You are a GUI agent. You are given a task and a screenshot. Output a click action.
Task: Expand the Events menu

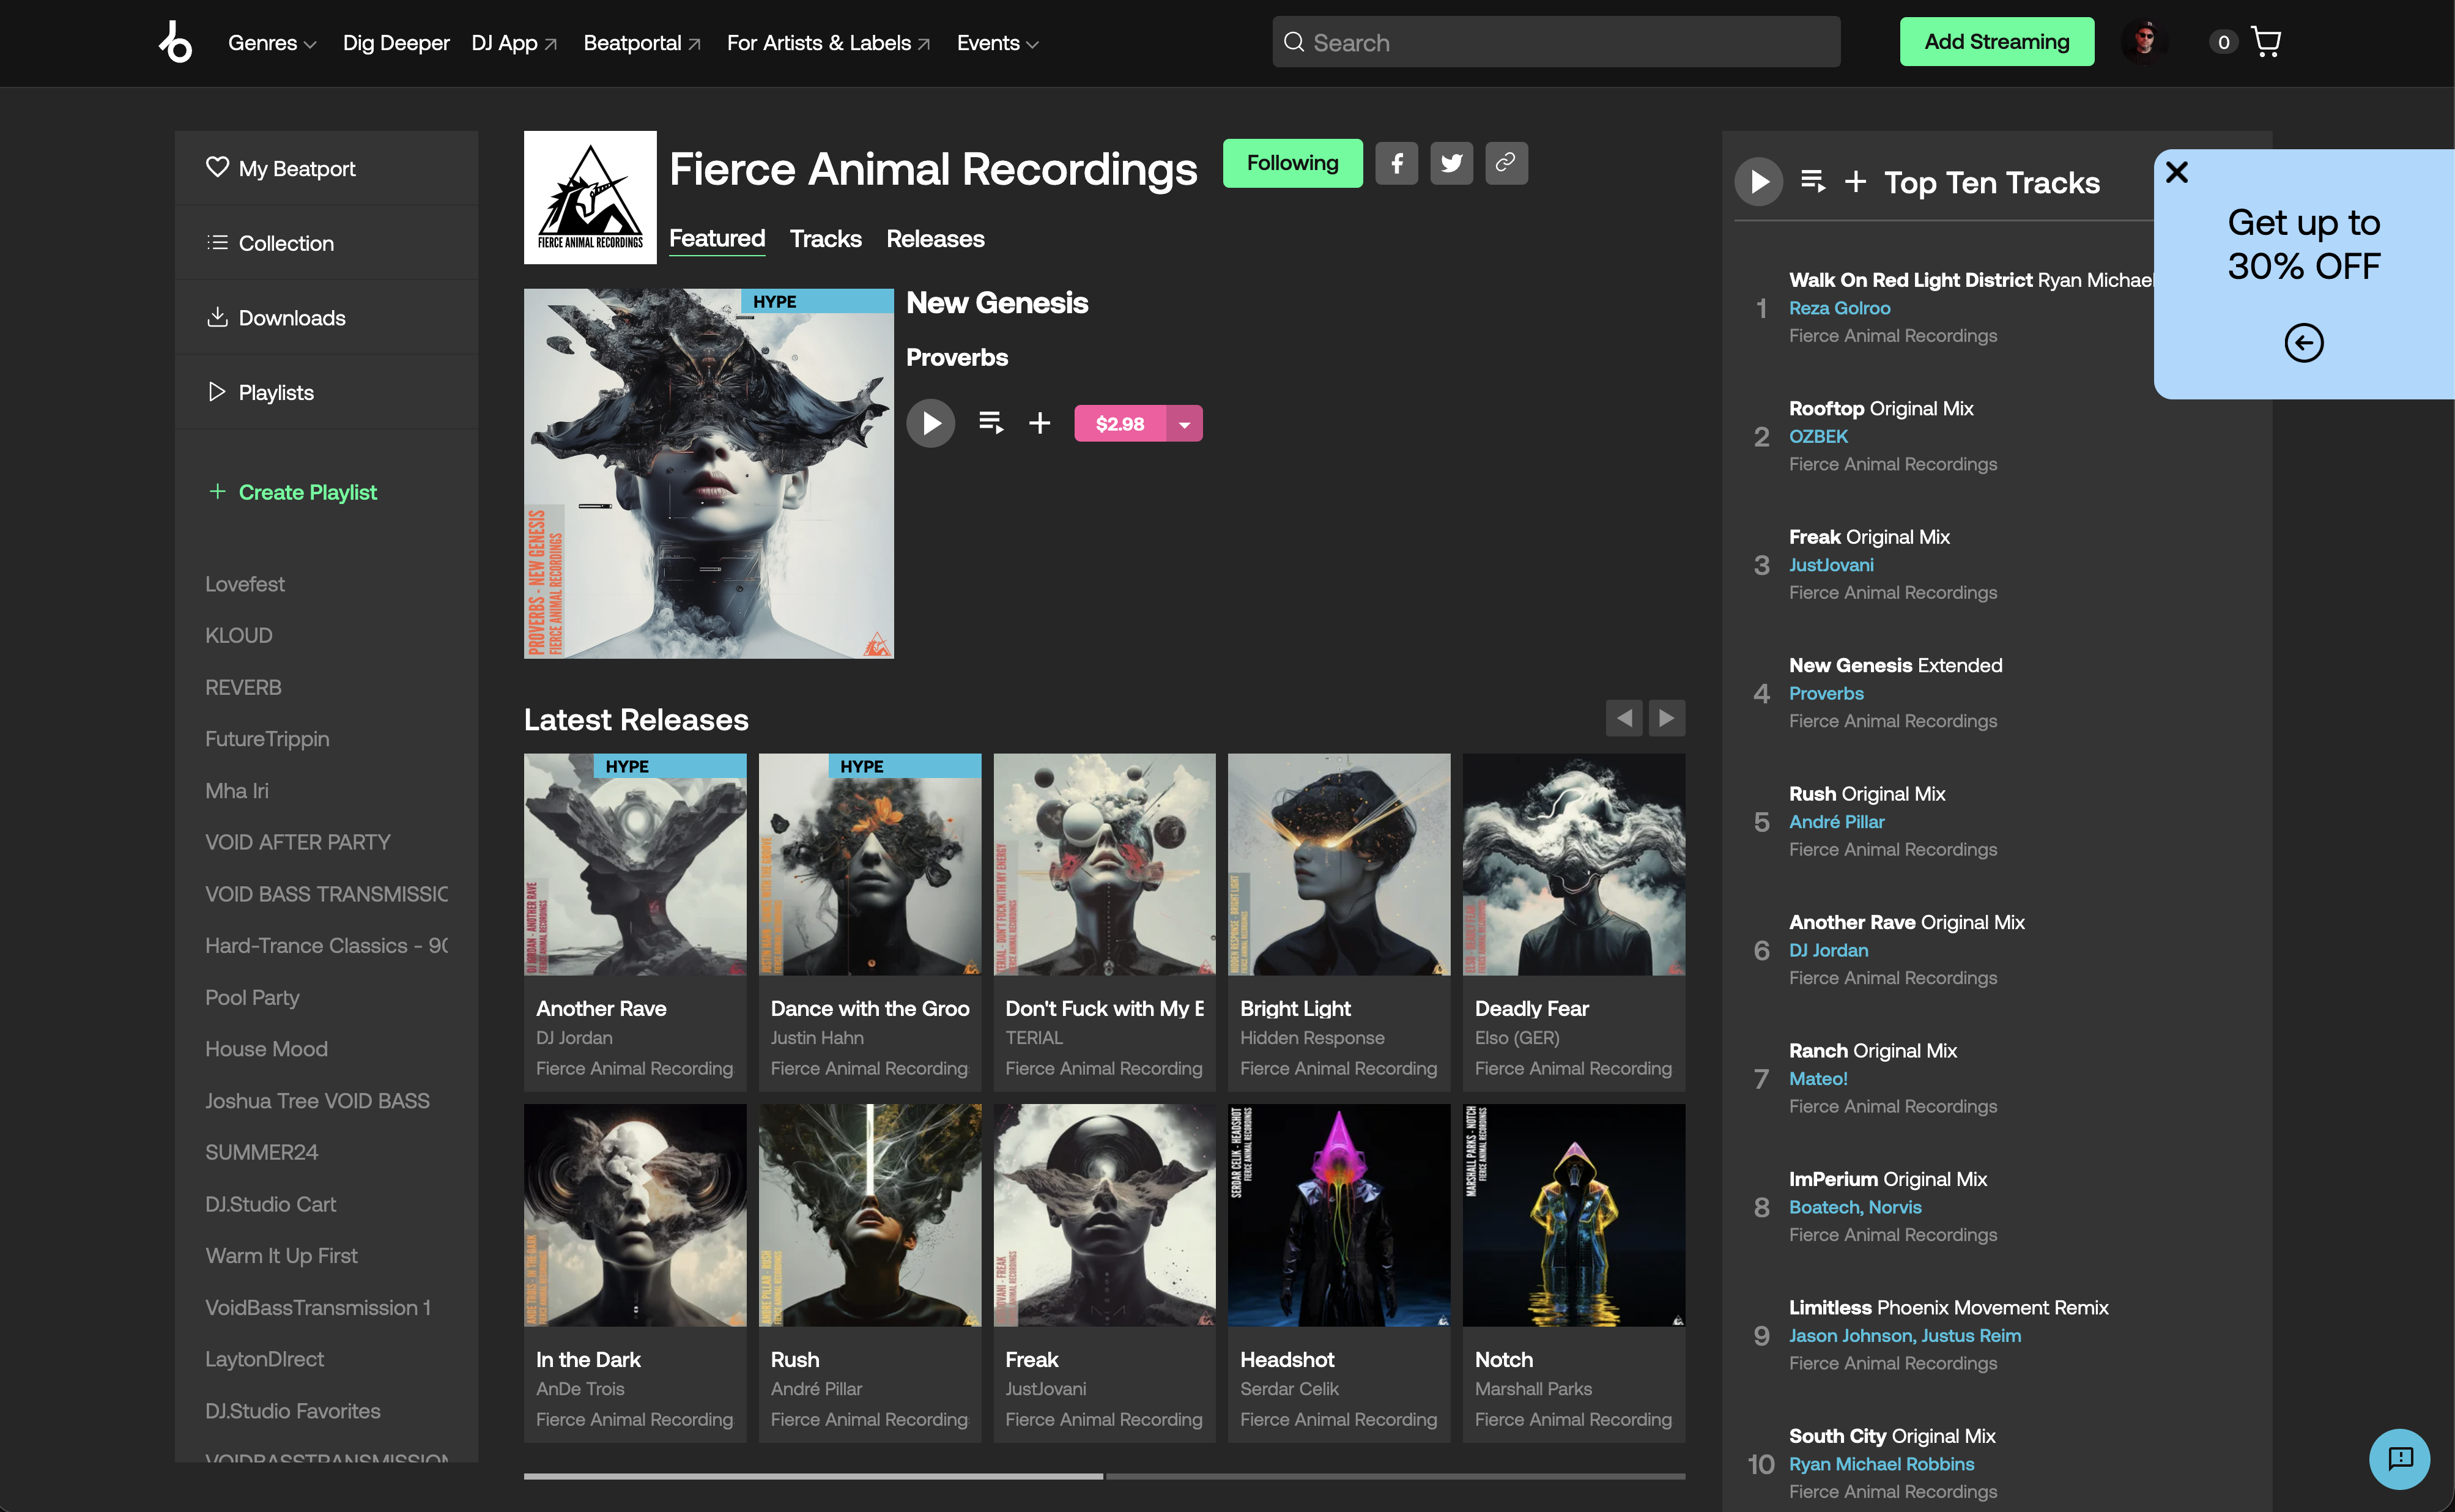tap(997, 43)
